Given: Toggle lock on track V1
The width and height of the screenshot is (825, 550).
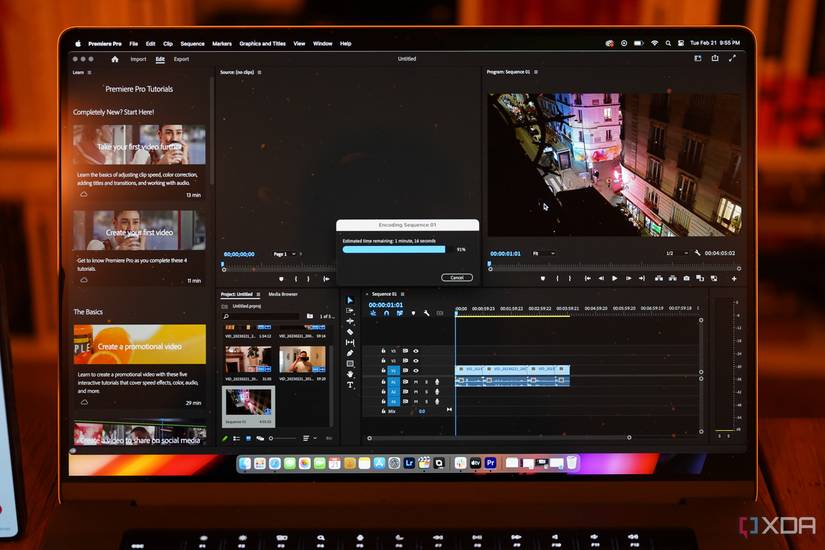Looking at the screenshot, I should click(384, 371).
